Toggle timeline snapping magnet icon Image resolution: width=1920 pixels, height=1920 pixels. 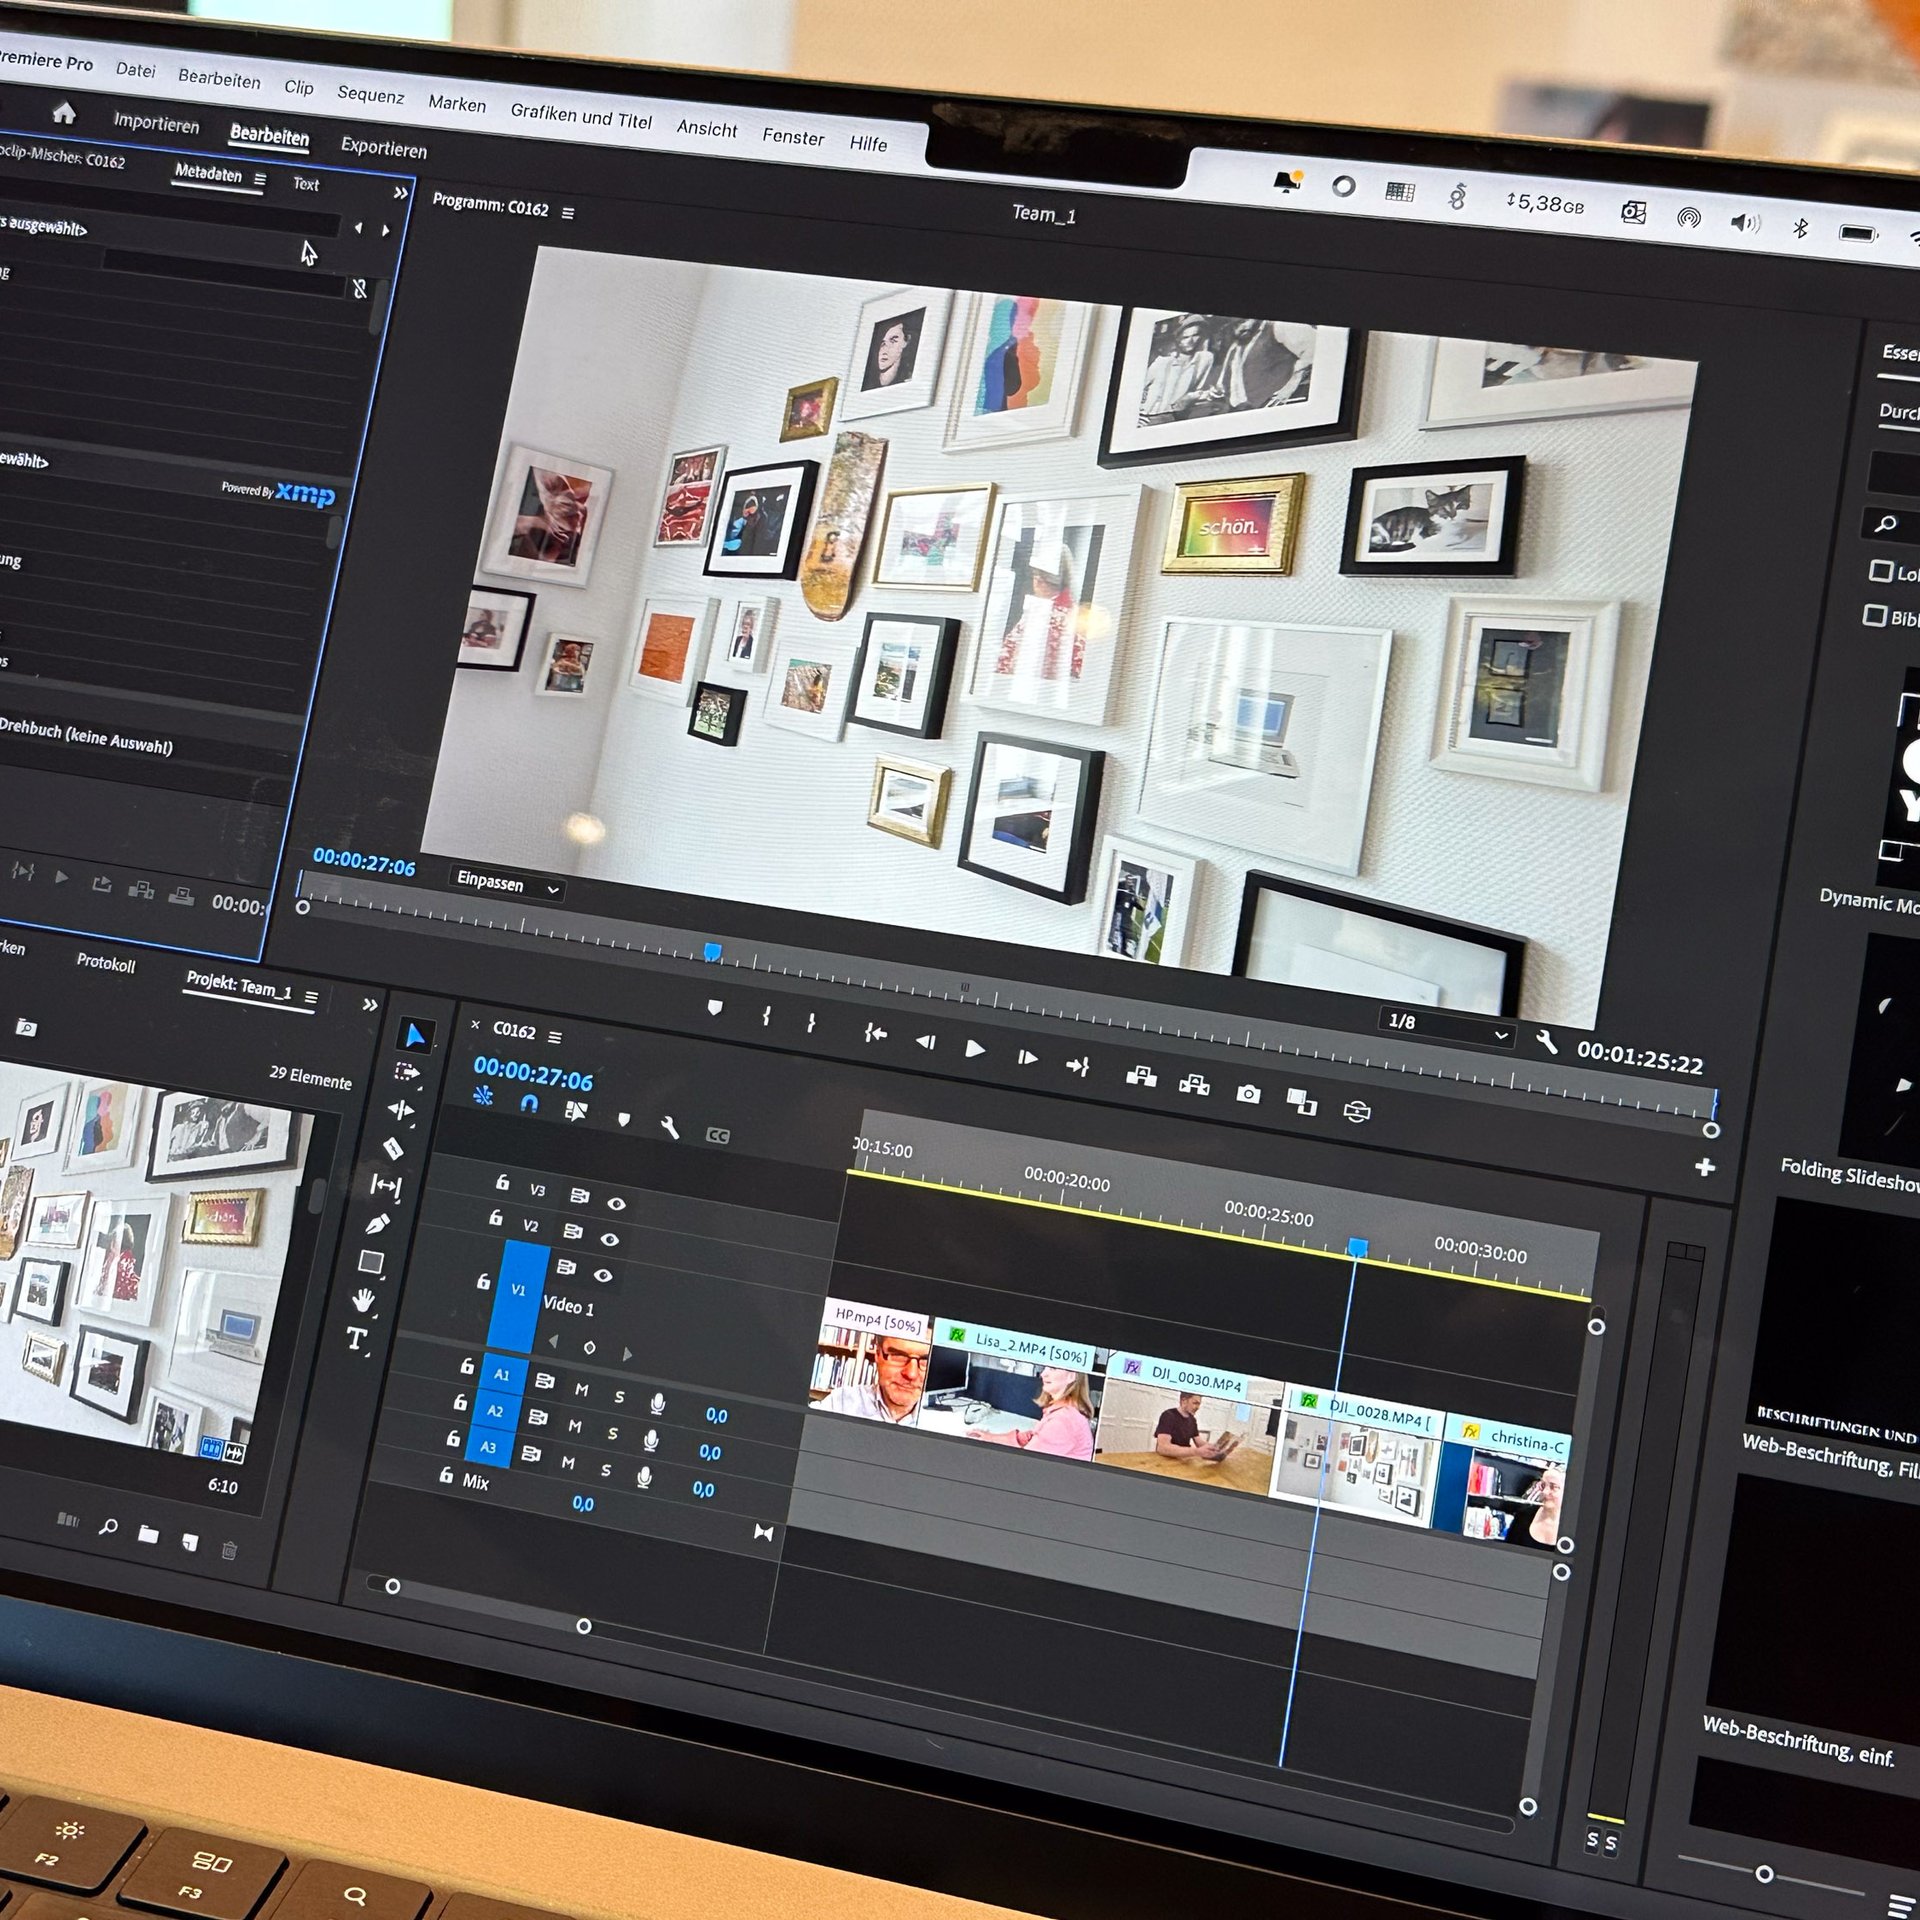point(530,1103)
